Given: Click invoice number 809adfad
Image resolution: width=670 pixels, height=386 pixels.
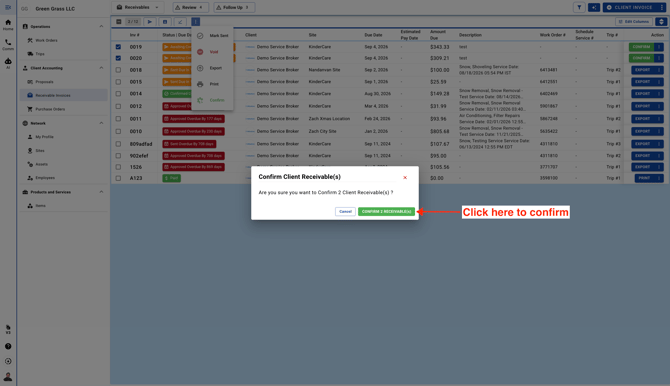Looking at the screenshot, I should coord(141,144).
